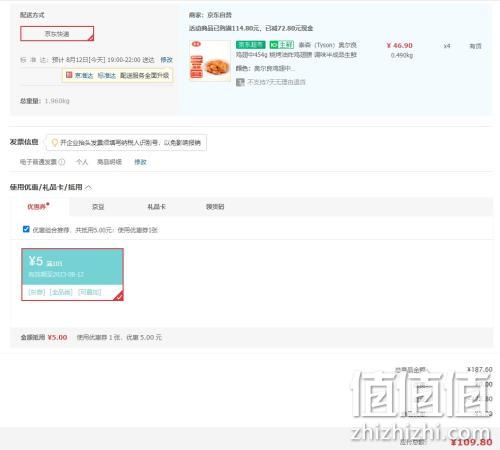Click the red checkmark corner on ¥5 coupon
Screen dimensions: 500x450
coord(119,296)
